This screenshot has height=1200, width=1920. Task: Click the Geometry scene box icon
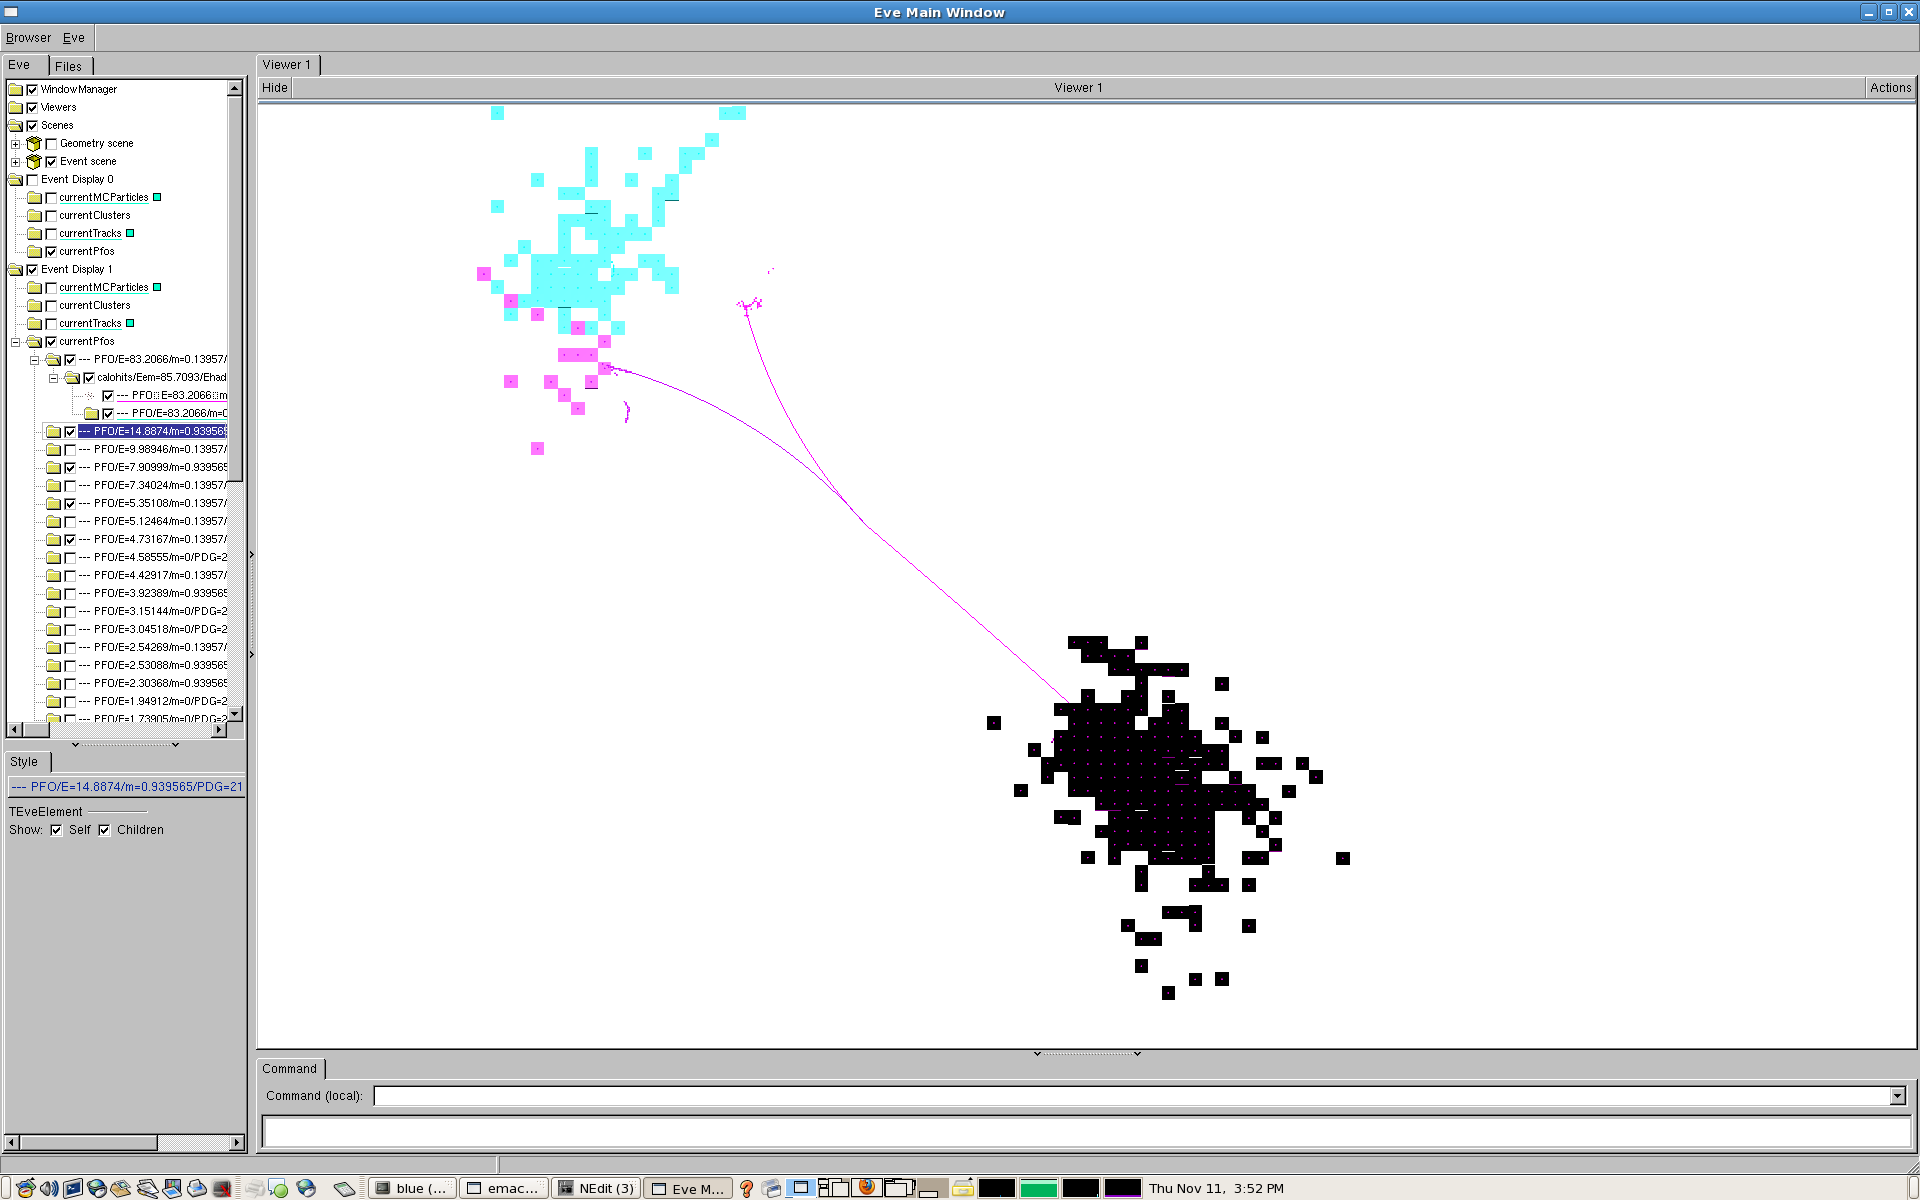click(34, 144)
